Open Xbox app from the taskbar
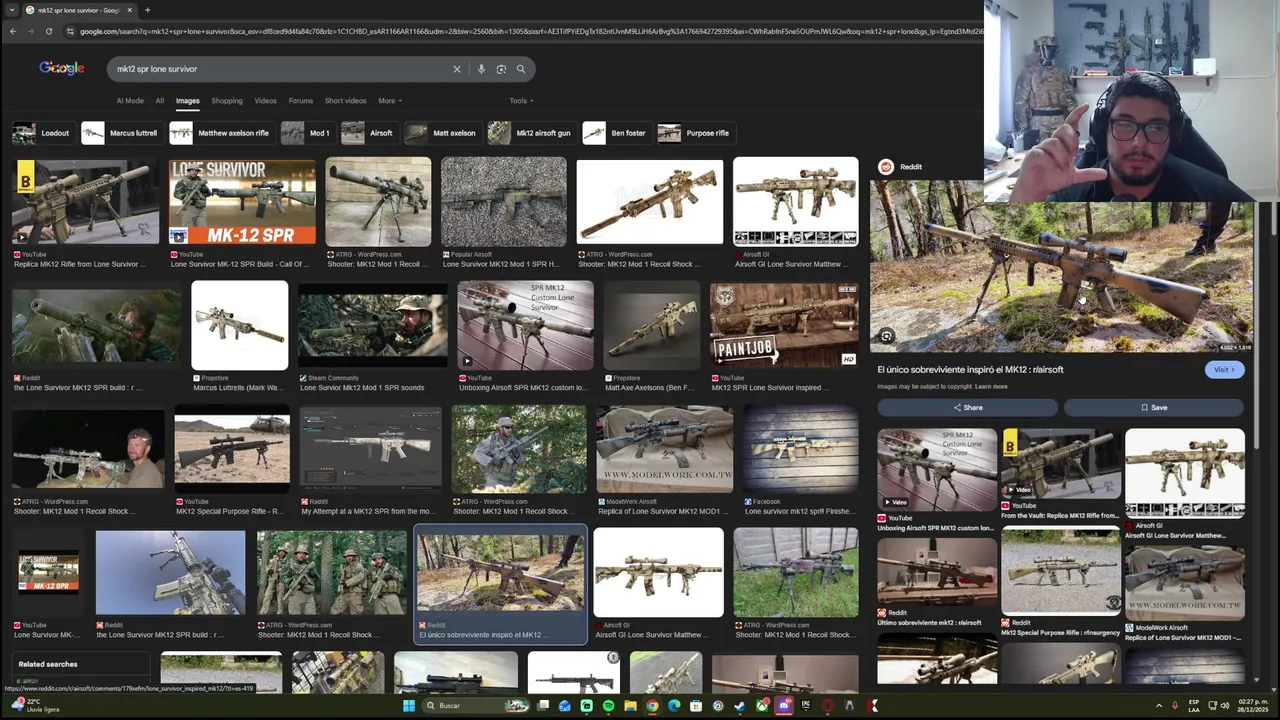 762,706
